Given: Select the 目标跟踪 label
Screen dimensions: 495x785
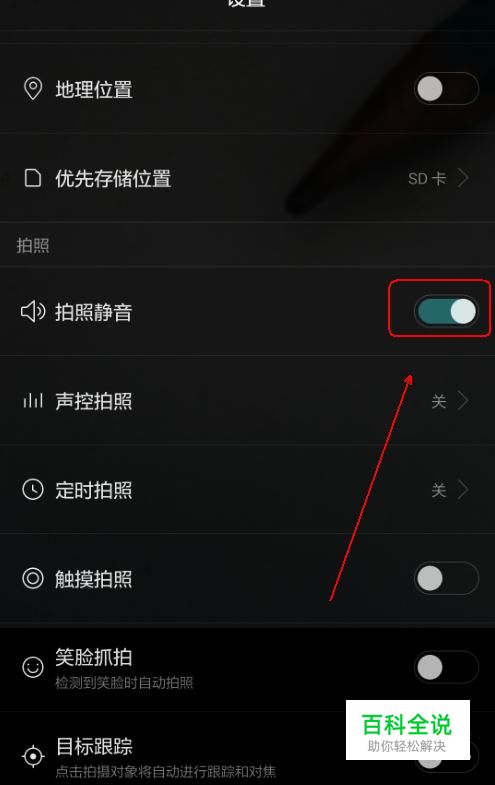Looking at the screenshot, I should tap(94, 746).
